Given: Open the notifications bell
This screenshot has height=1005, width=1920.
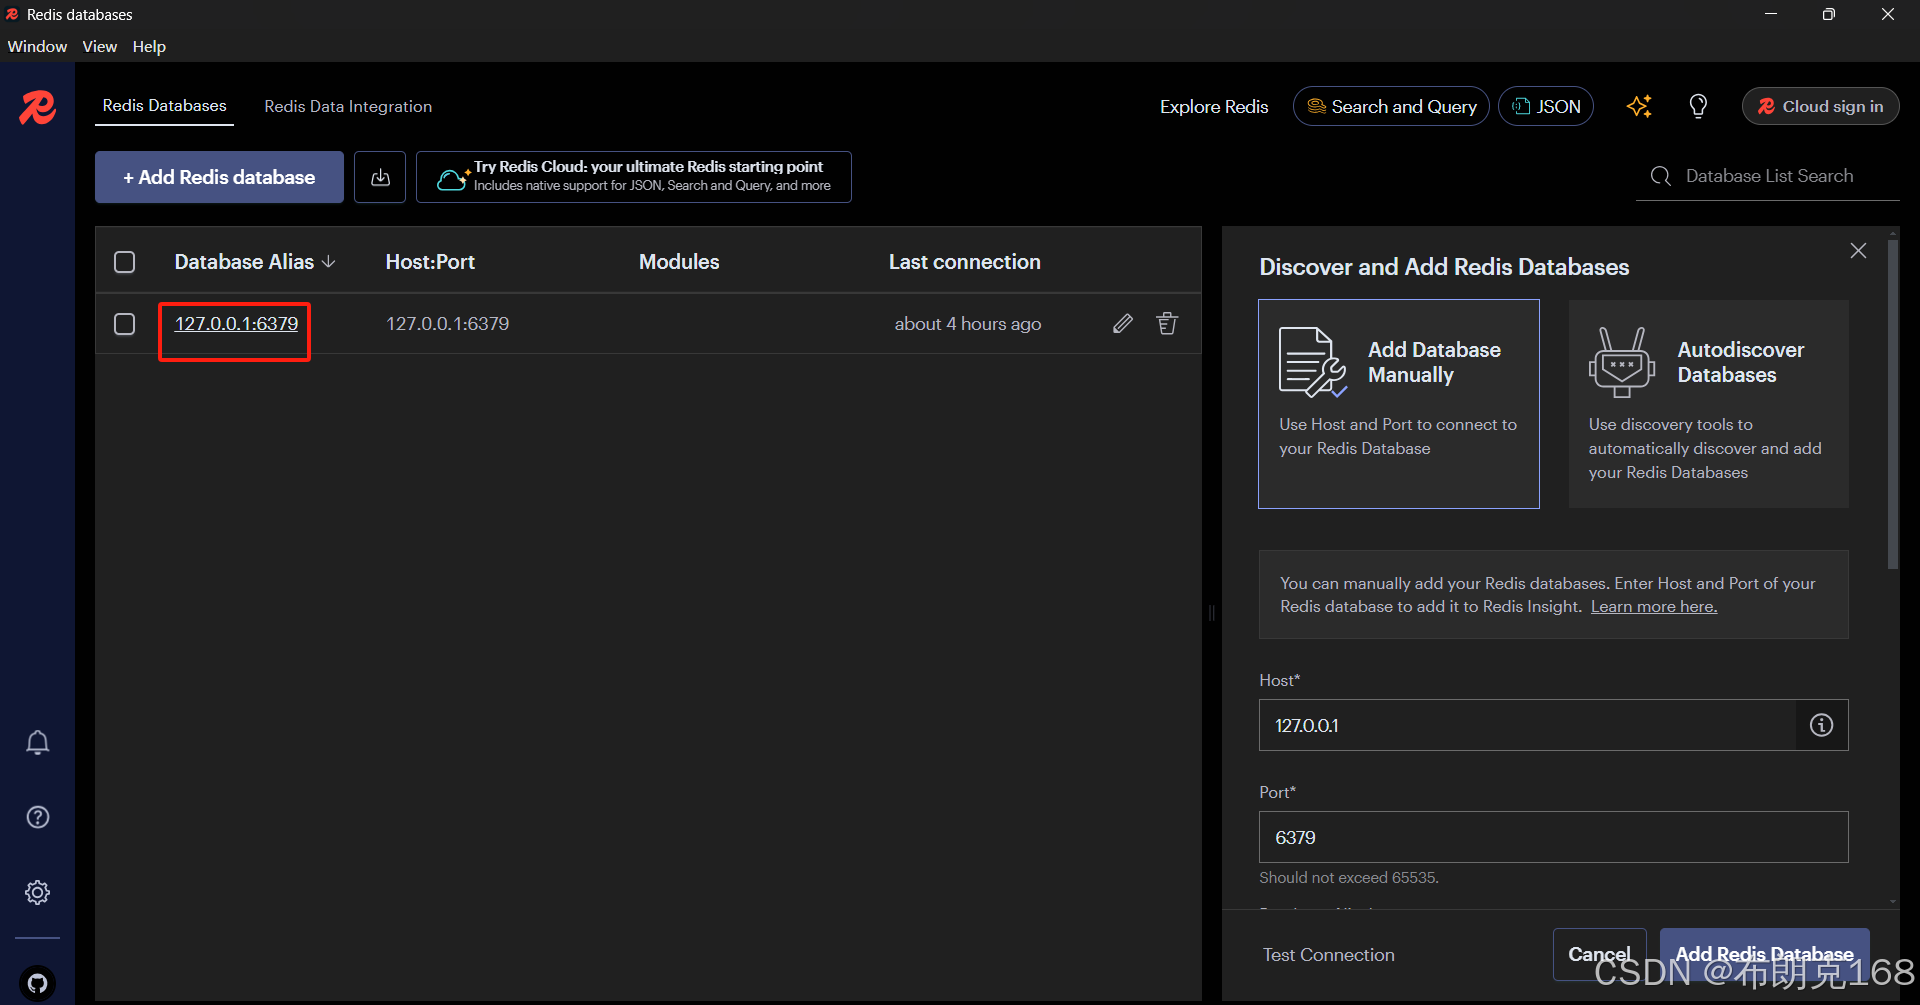Looking at the screenshot, I should (x=38, y=742).
